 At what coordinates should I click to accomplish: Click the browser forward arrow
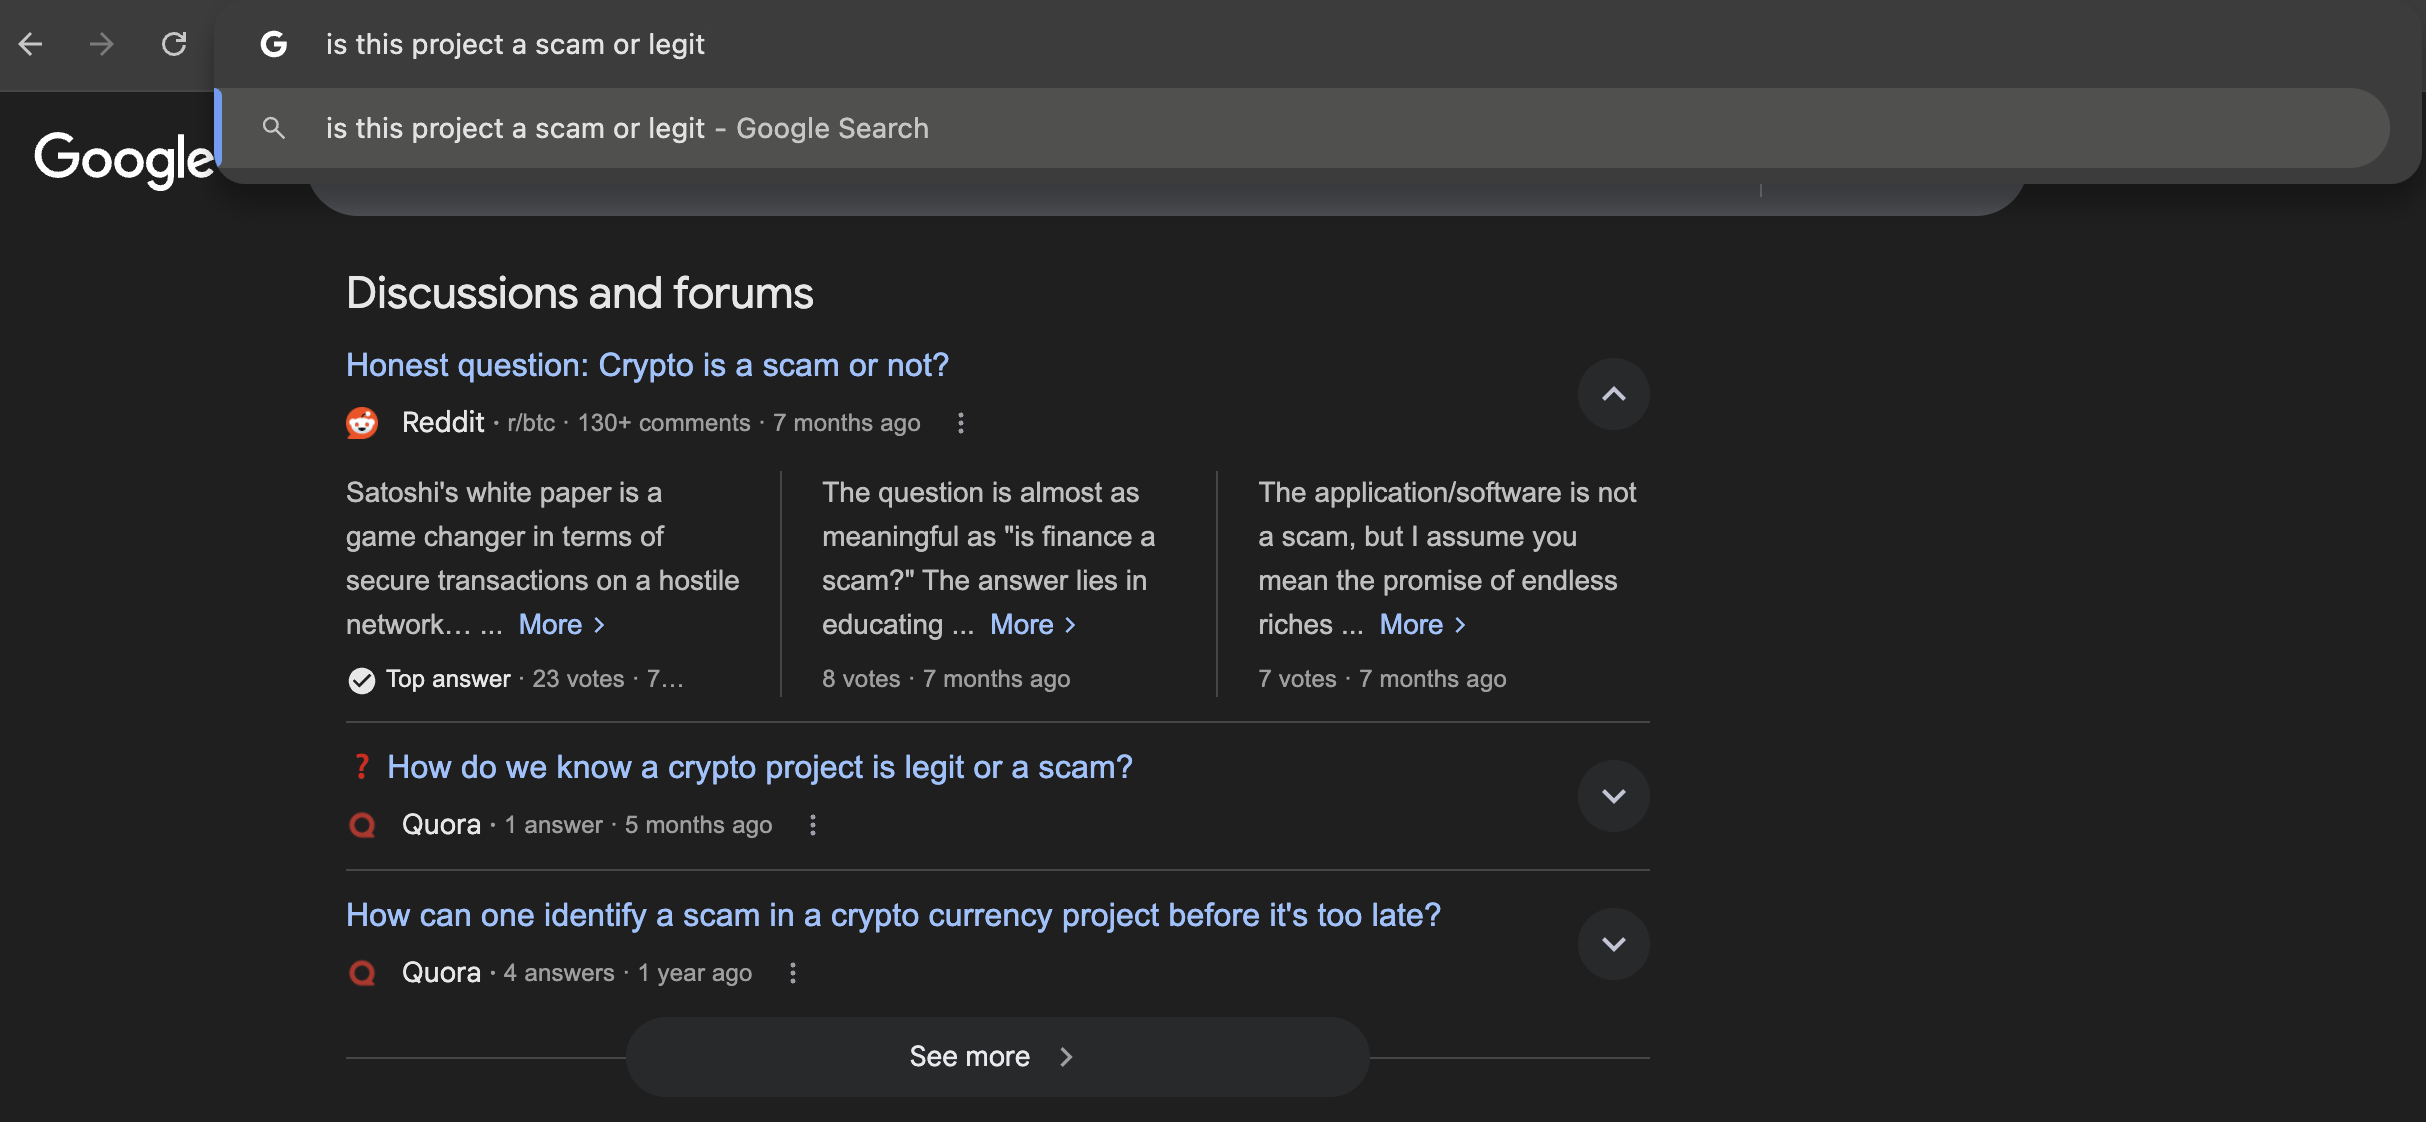click(101, 44)
